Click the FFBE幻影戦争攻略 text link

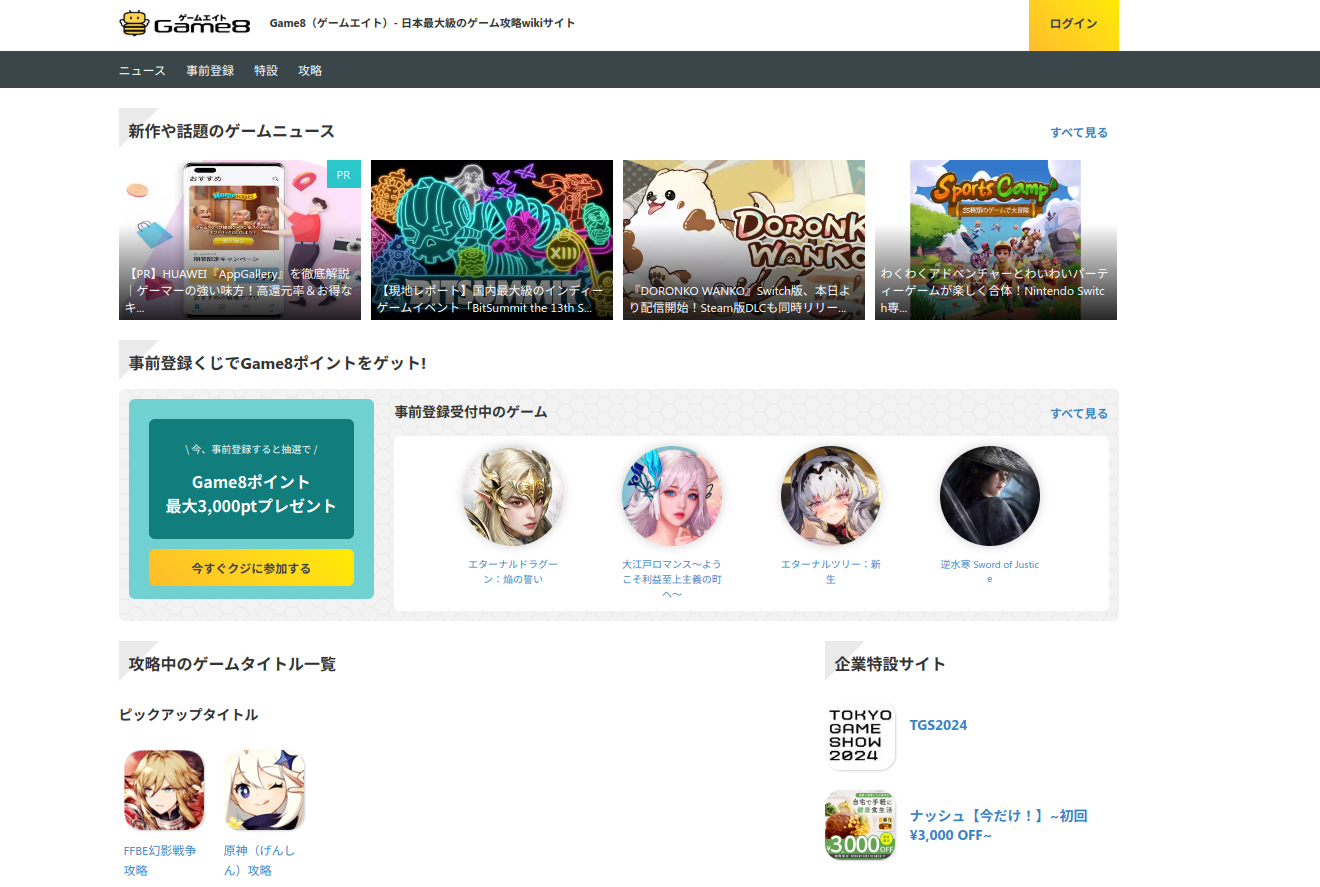(160, 860)
